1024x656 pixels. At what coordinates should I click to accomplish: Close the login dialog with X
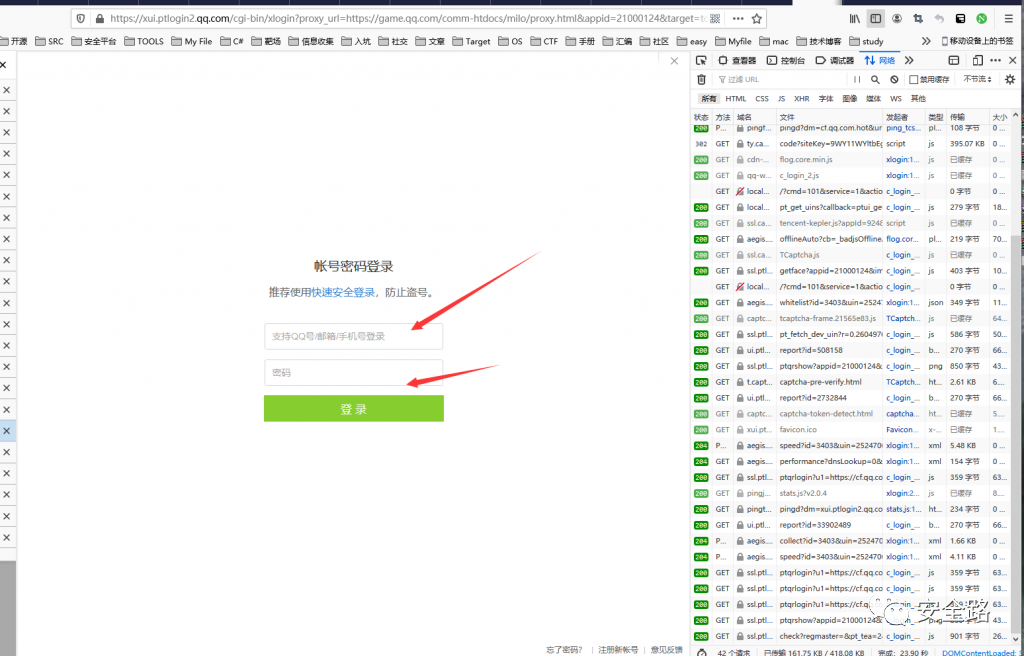coord(674,61)
